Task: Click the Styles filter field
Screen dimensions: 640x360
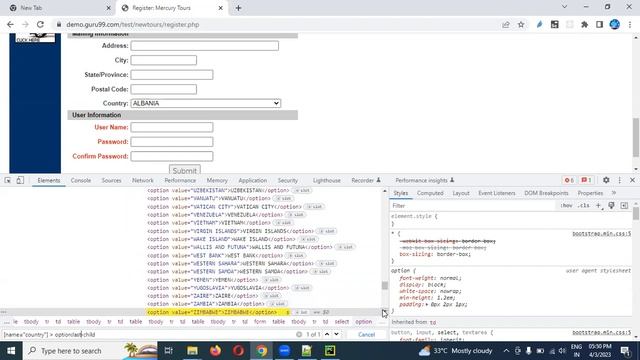Action: click(473, 206)
